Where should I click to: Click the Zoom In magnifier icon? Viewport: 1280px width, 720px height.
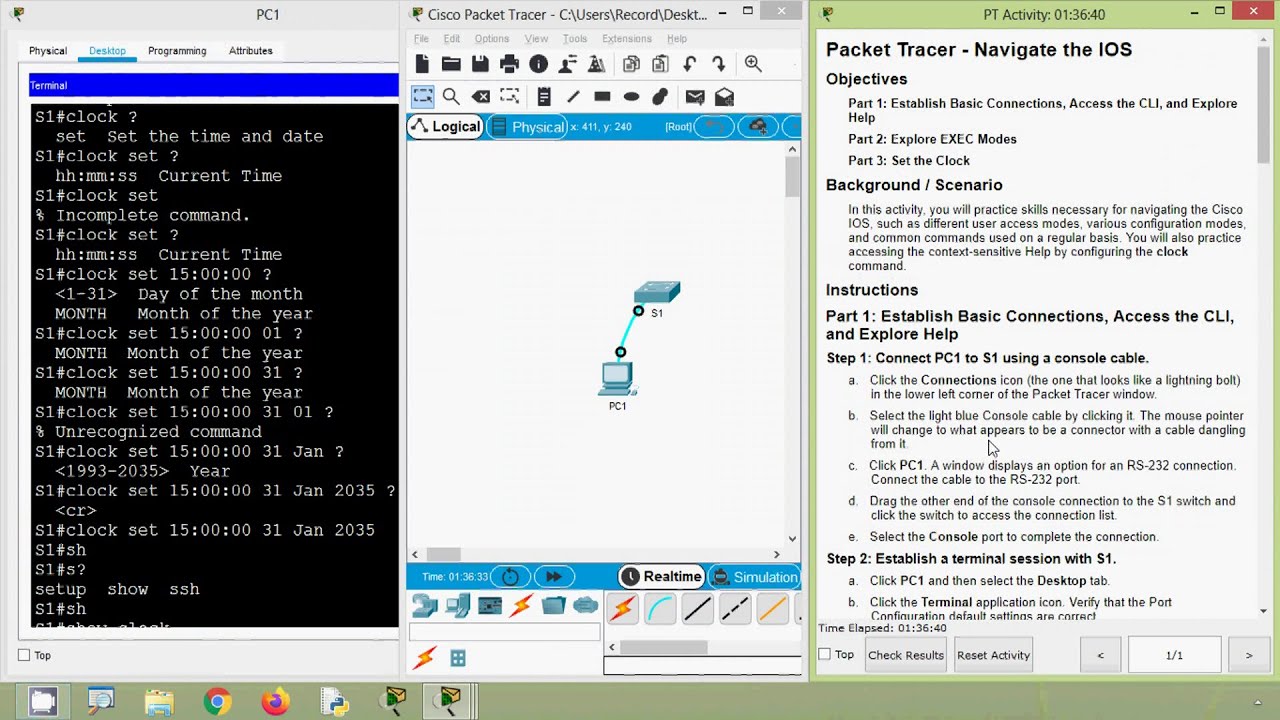coord(753,64)
